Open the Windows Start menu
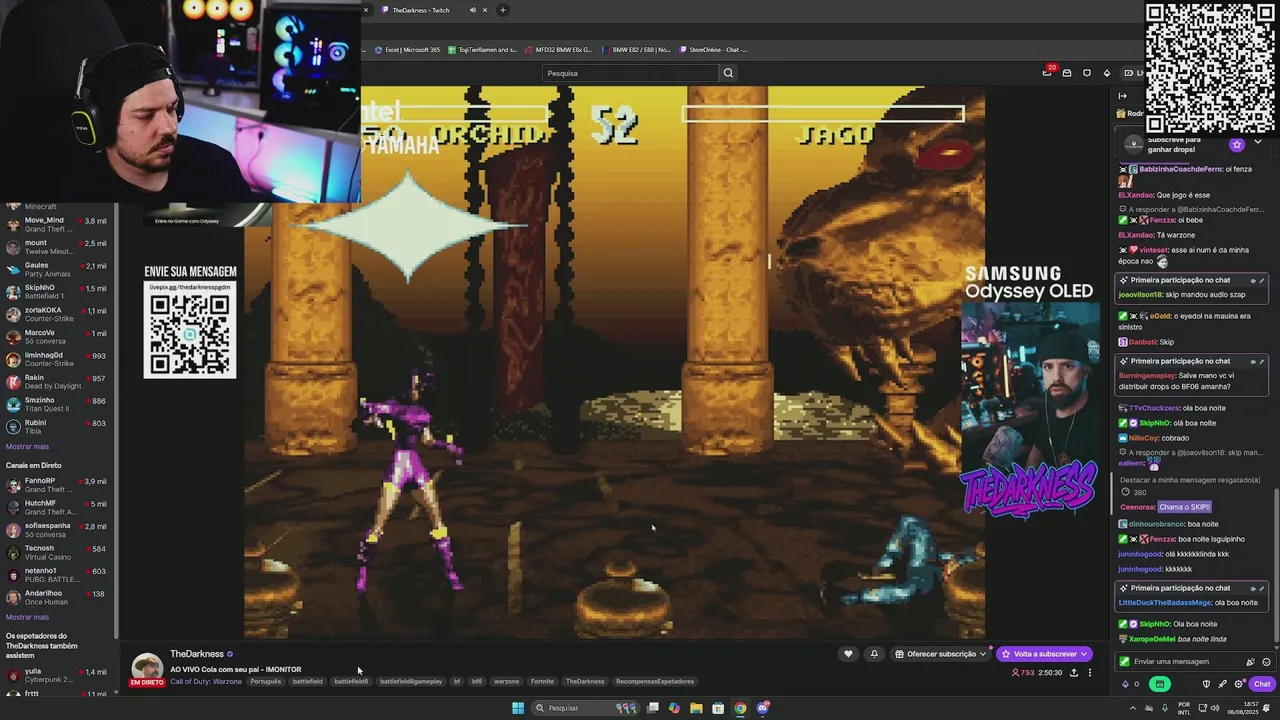This screenshot has width=1280, height=720. click(518, 708)
